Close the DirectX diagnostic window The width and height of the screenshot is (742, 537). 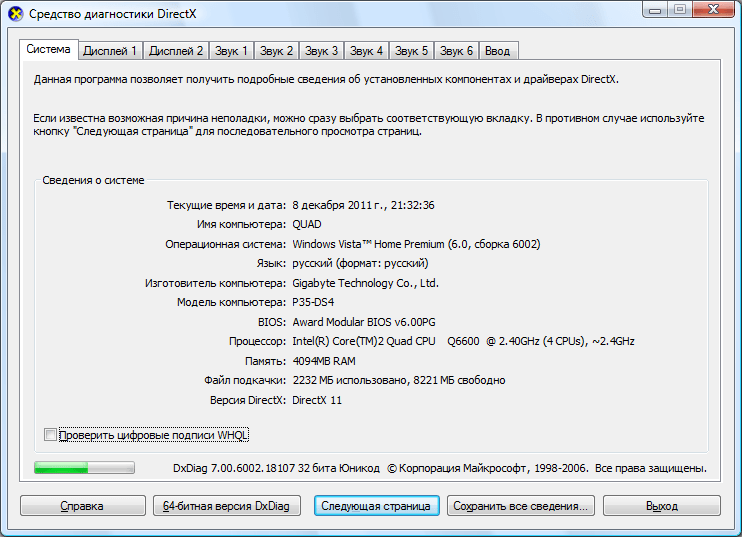(x=714, y=10)
